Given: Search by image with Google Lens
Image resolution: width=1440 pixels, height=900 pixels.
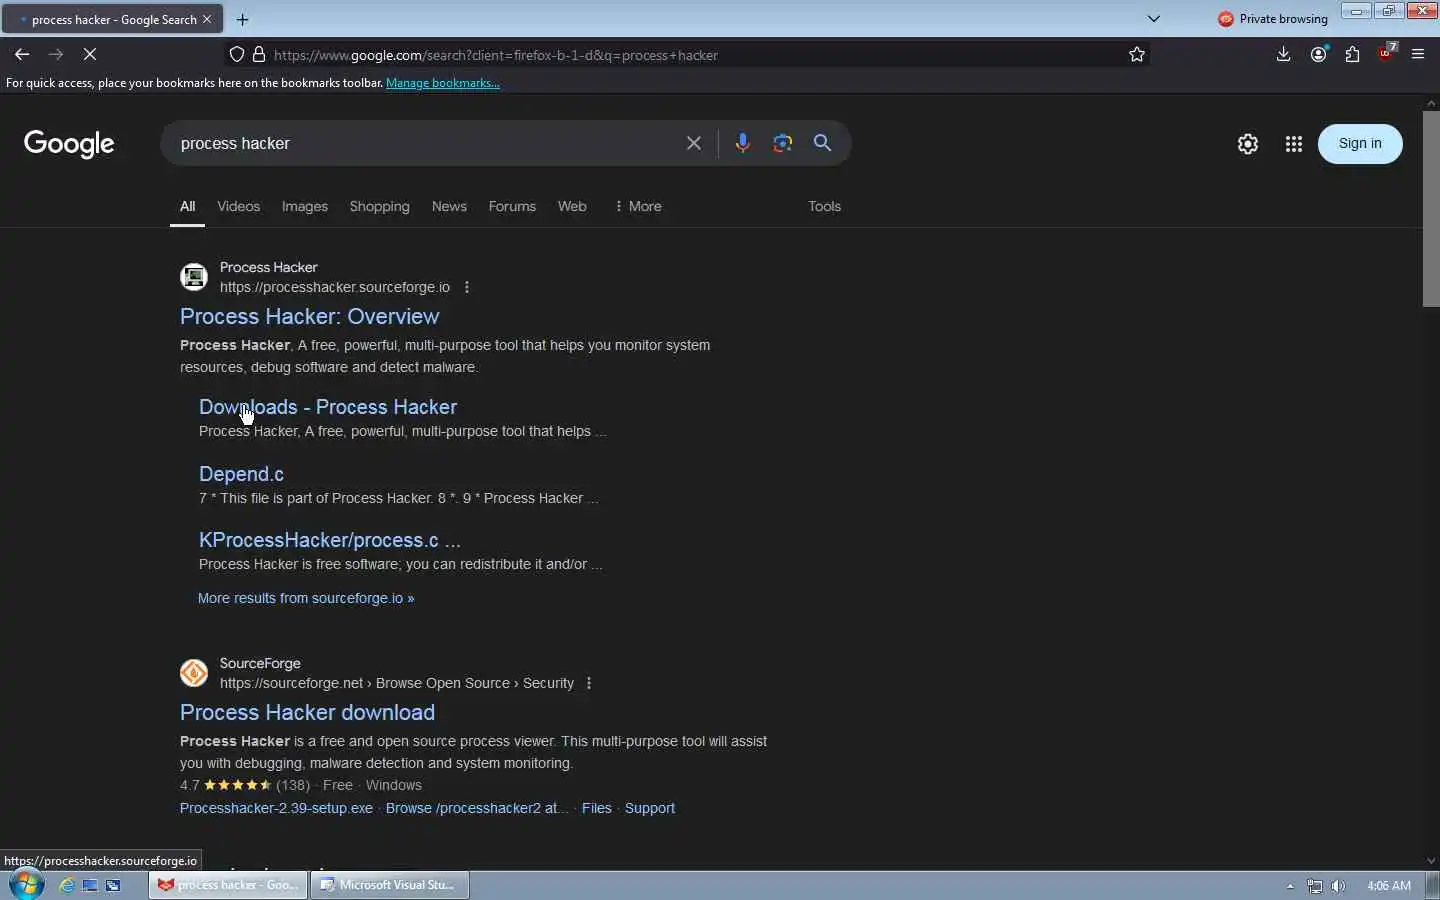Looking at the screenshot, I should [783, 143].
